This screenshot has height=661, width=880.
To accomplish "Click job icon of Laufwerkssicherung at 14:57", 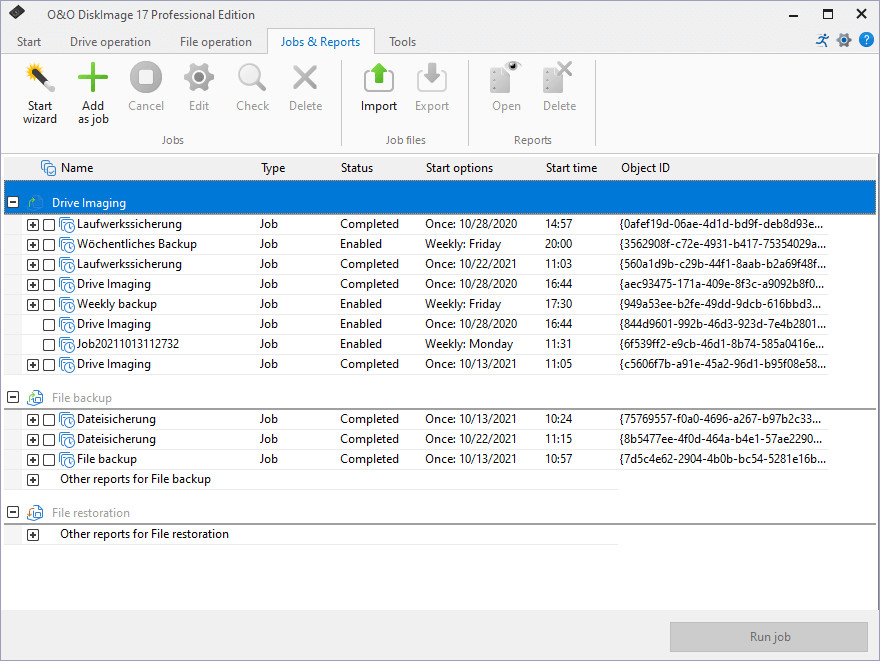I will [67, 224].
